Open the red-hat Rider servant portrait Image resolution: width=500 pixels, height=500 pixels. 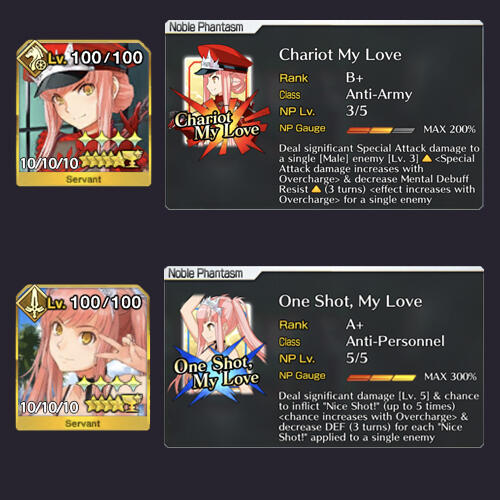83,107
